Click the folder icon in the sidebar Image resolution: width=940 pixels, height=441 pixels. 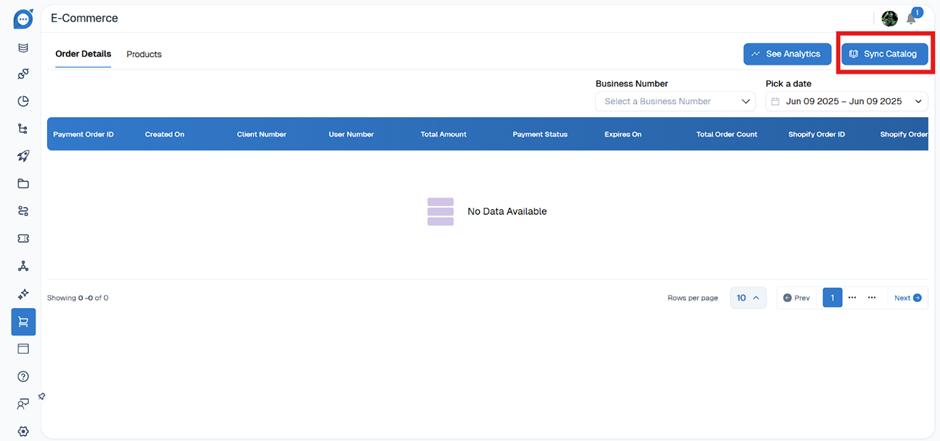(23, 184)
